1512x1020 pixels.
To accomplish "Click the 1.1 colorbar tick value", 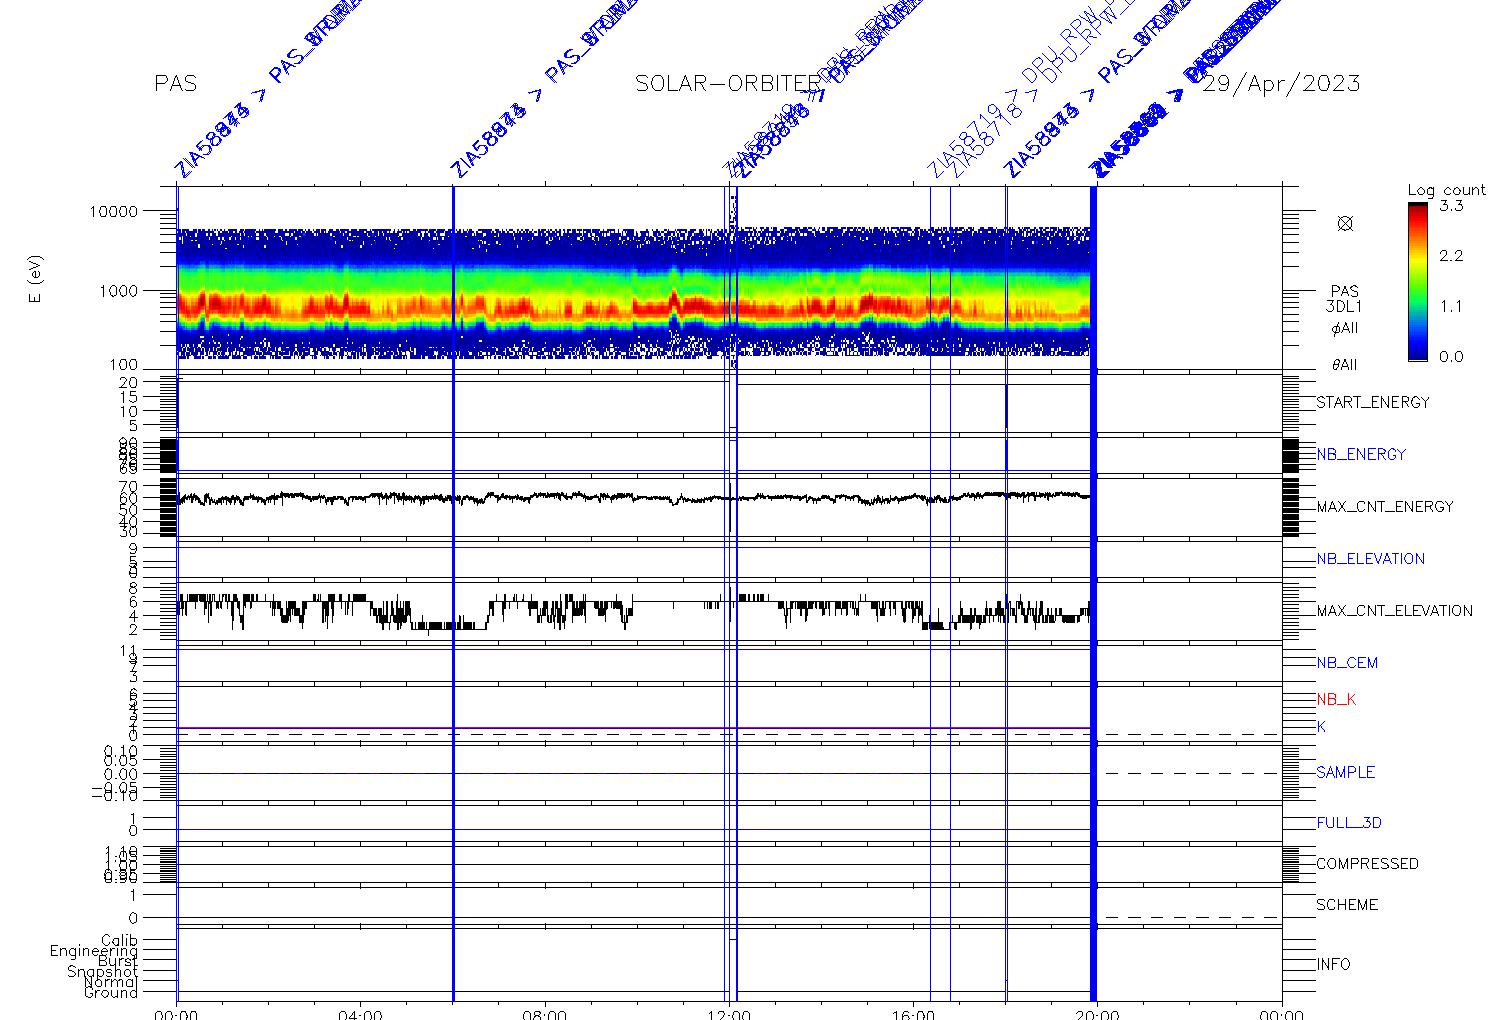I will (1451, 306).
